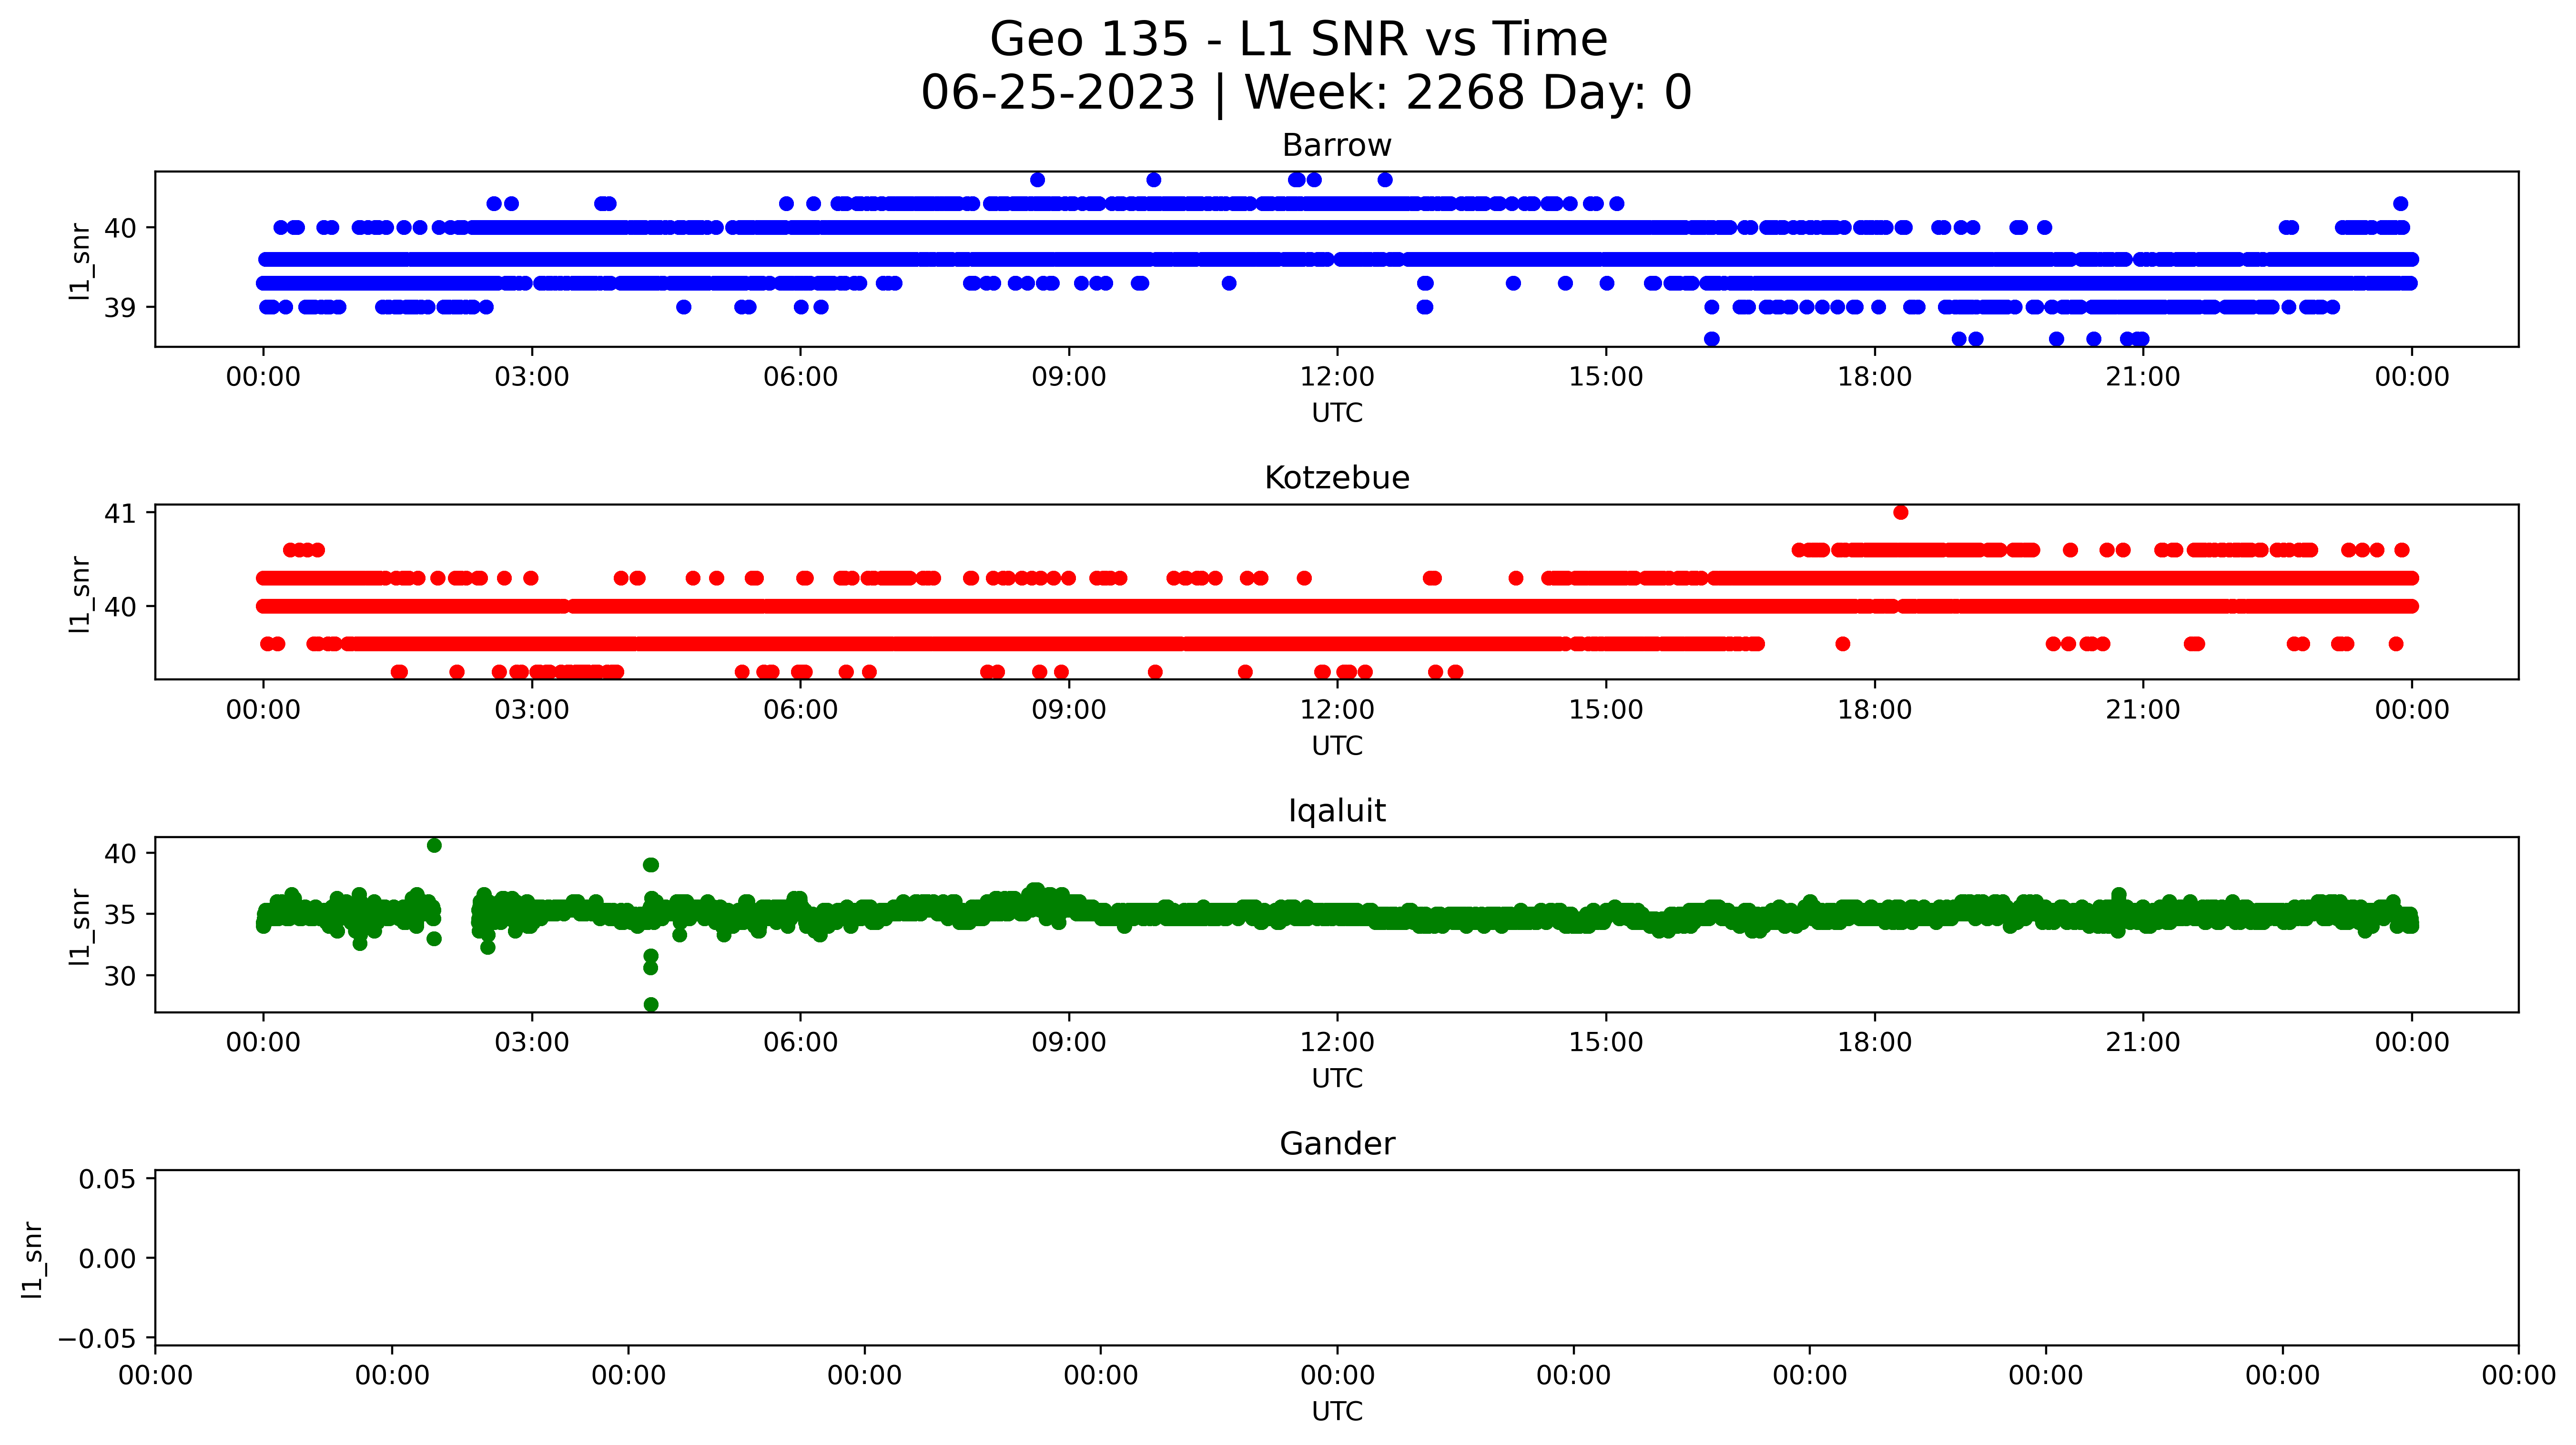Click the lowest green Iqaluit point below 30

[x=651, y=1005]
